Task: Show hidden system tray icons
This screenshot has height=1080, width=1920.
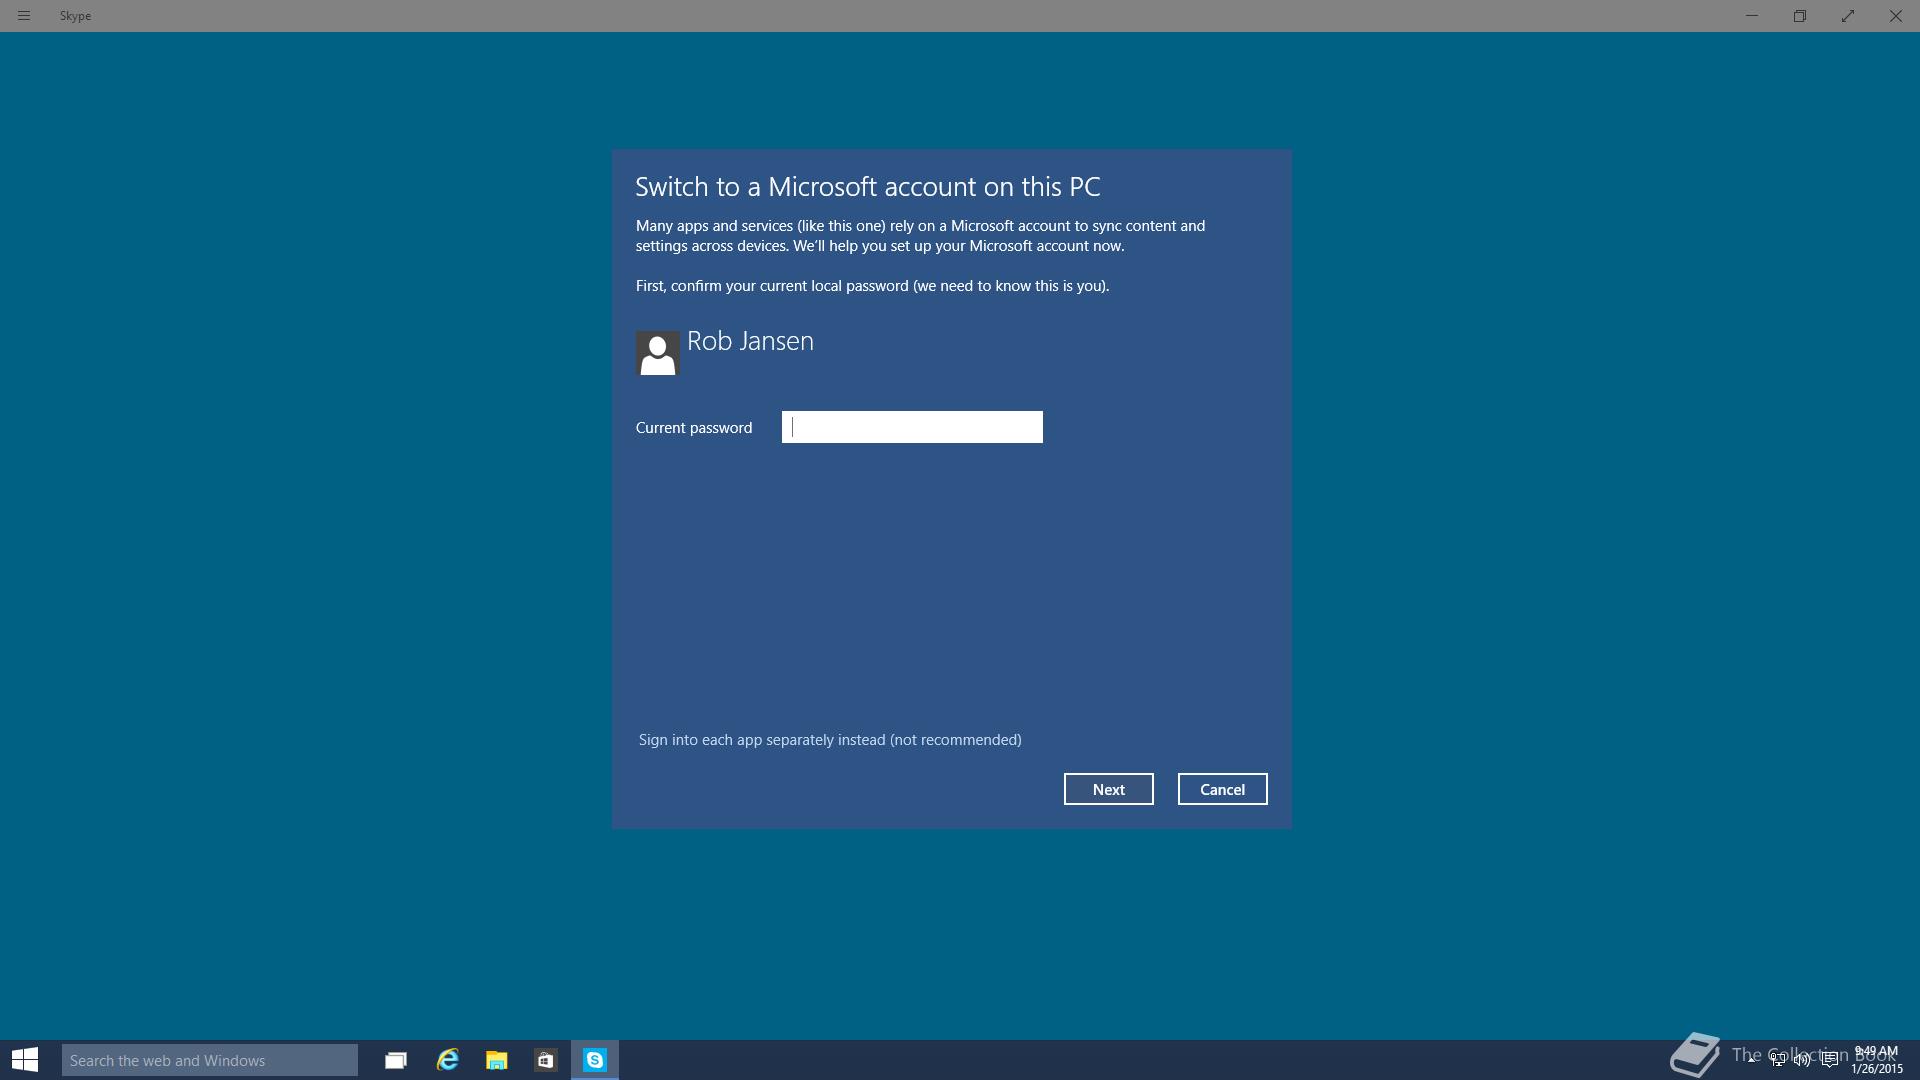Action: 1752,1060
